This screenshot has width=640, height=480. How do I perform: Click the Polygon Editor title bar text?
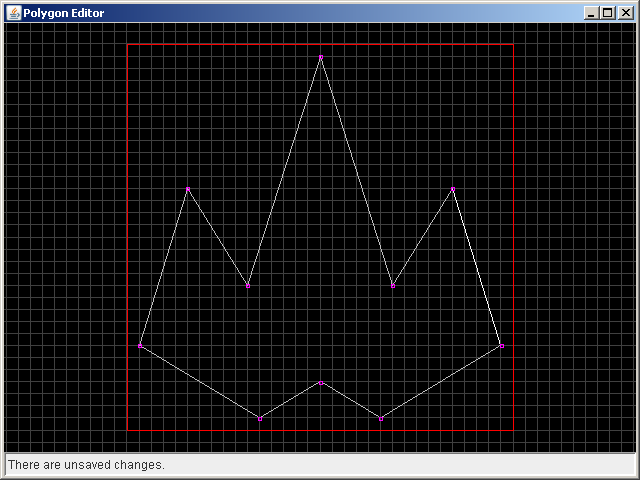tap(63, 13)
